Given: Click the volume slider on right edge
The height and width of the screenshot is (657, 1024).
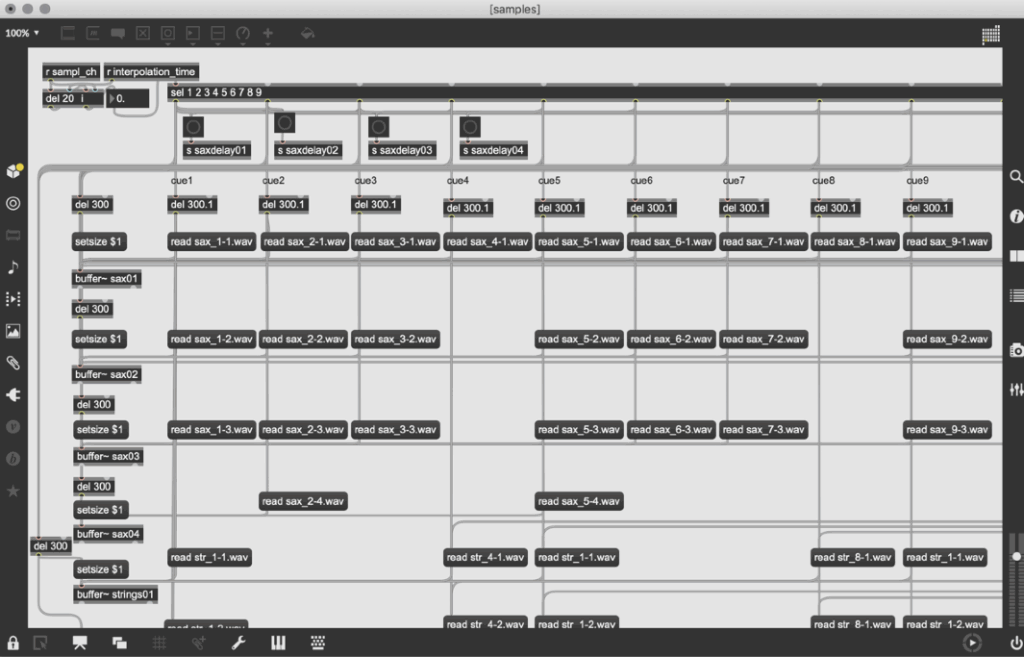Looking at the screenshot, I should tap(1017, 555).
